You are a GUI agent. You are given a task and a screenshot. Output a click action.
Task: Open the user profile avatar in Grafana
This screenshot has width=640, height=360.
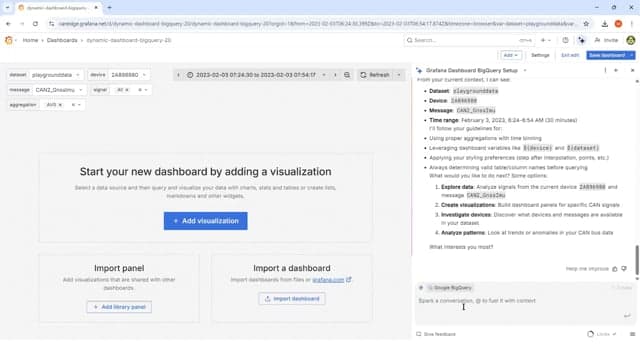pos(631,40)
